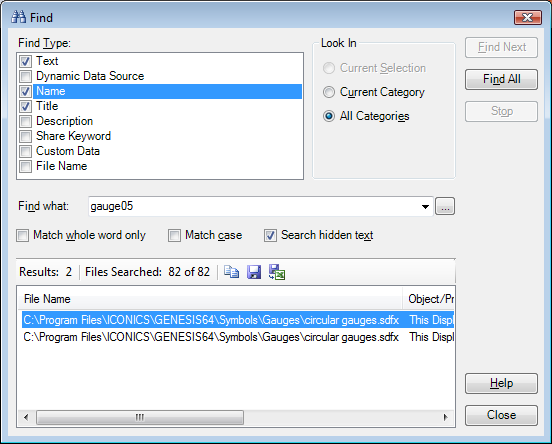The image size is (552, 444).
Task: Close the Find dialog with X
Action: pyautogui.click(x=527, y=17)
